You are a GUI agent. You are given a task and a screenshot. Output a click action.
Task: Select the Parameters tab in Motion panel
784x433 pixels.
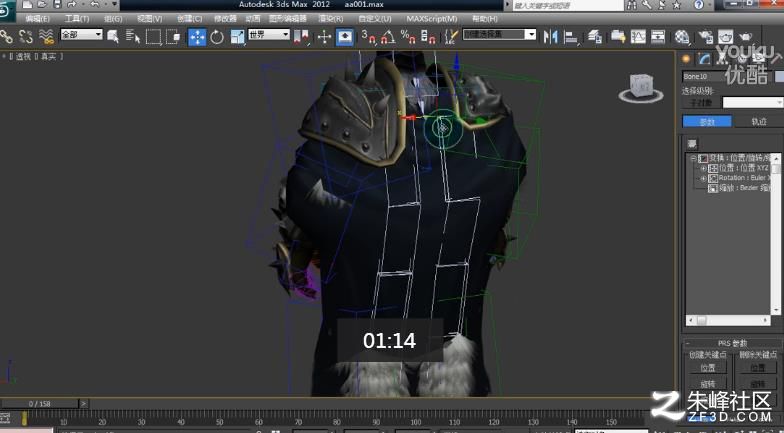click(707, 122)
